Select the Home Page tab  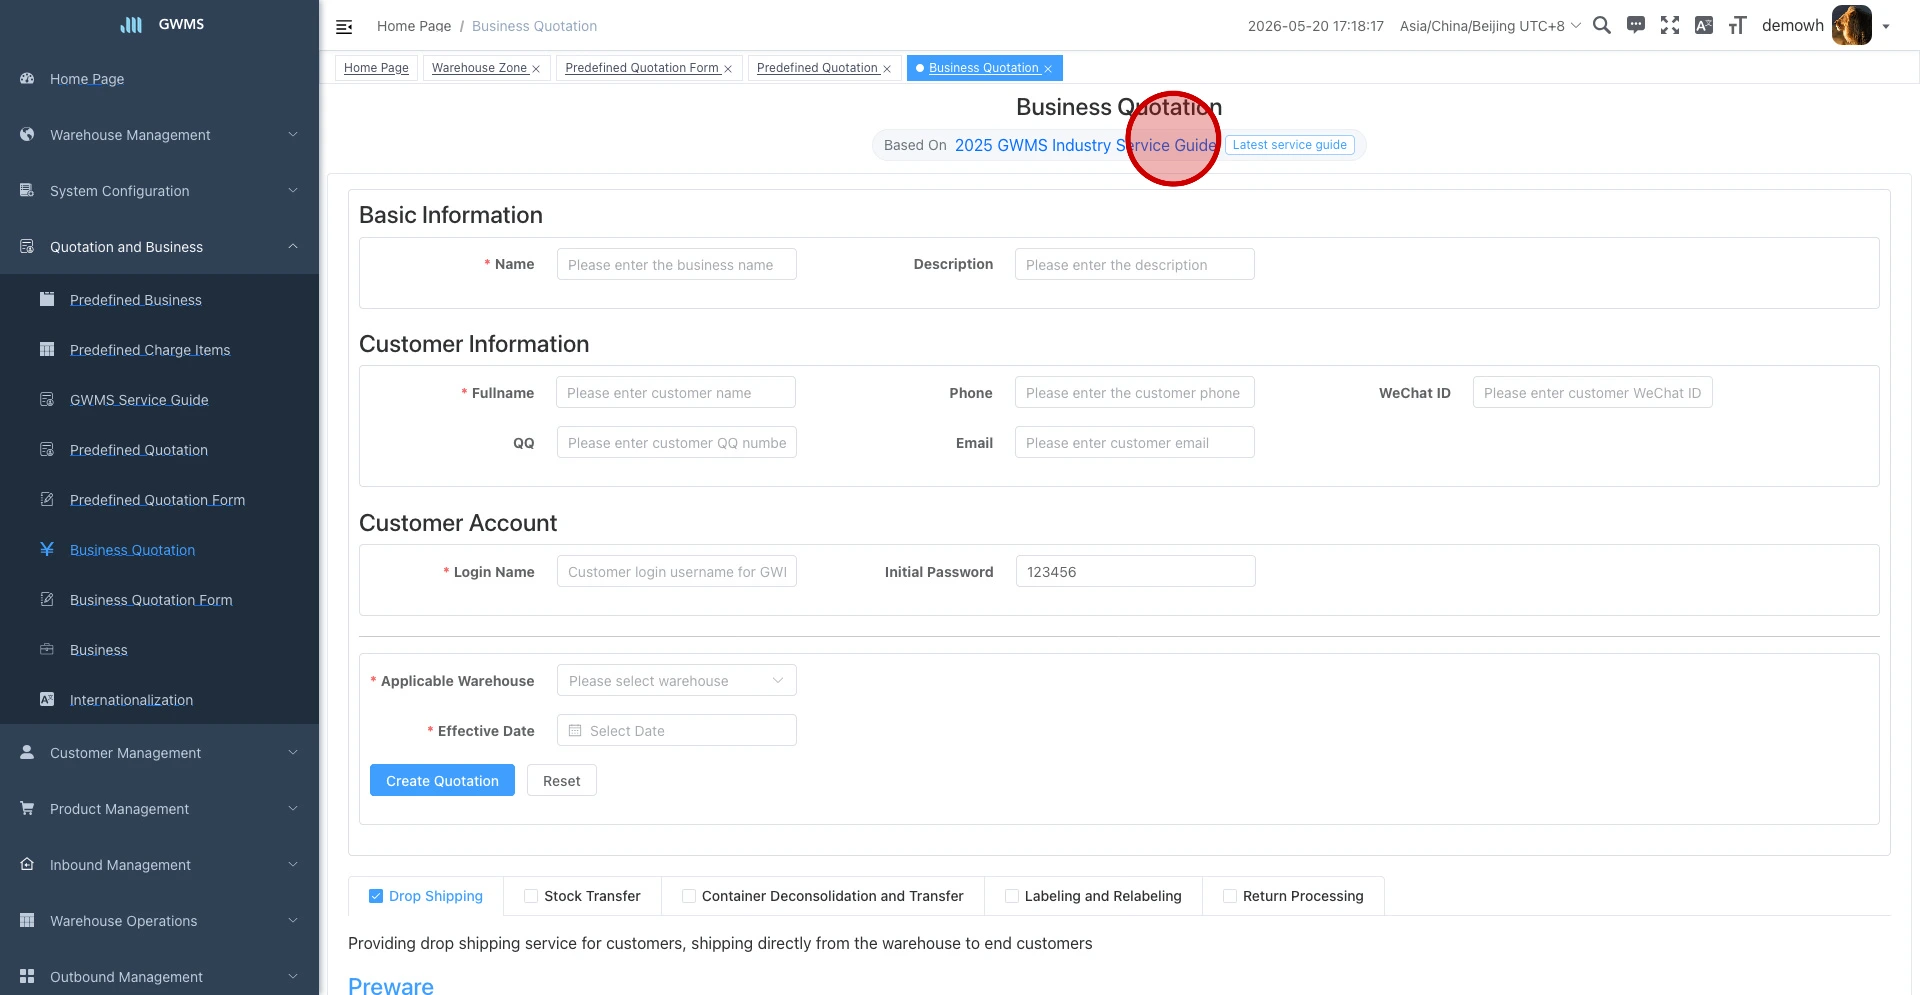point(376,68)
